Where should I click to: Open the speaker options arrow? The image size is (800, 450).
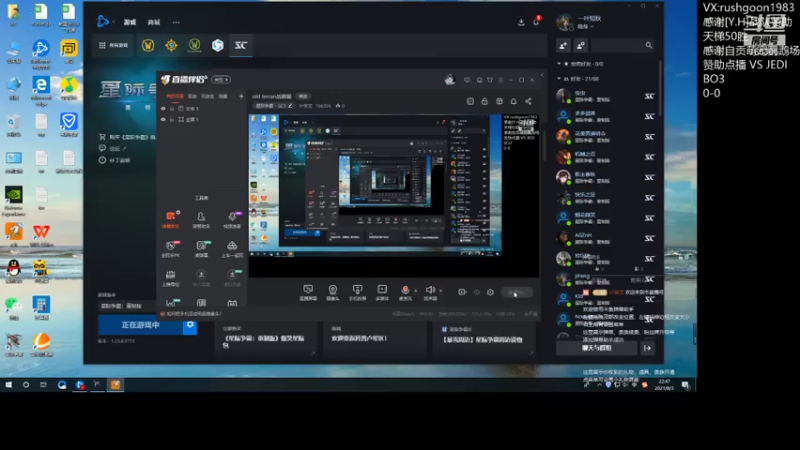pos(441,291)
